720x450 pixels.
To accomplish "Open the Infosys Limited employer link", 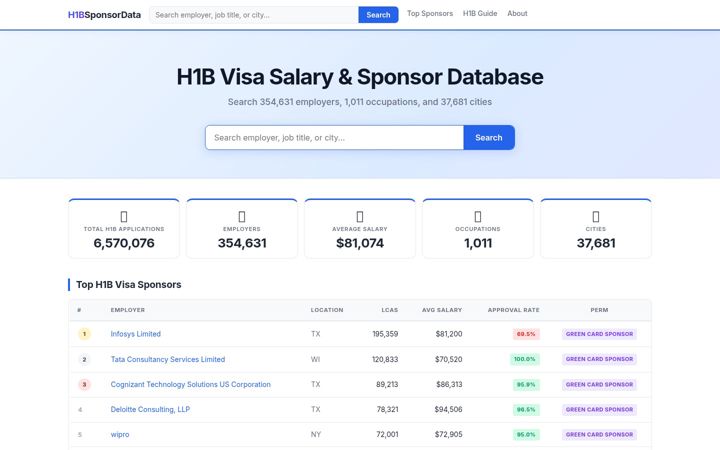I will [135, 334].
